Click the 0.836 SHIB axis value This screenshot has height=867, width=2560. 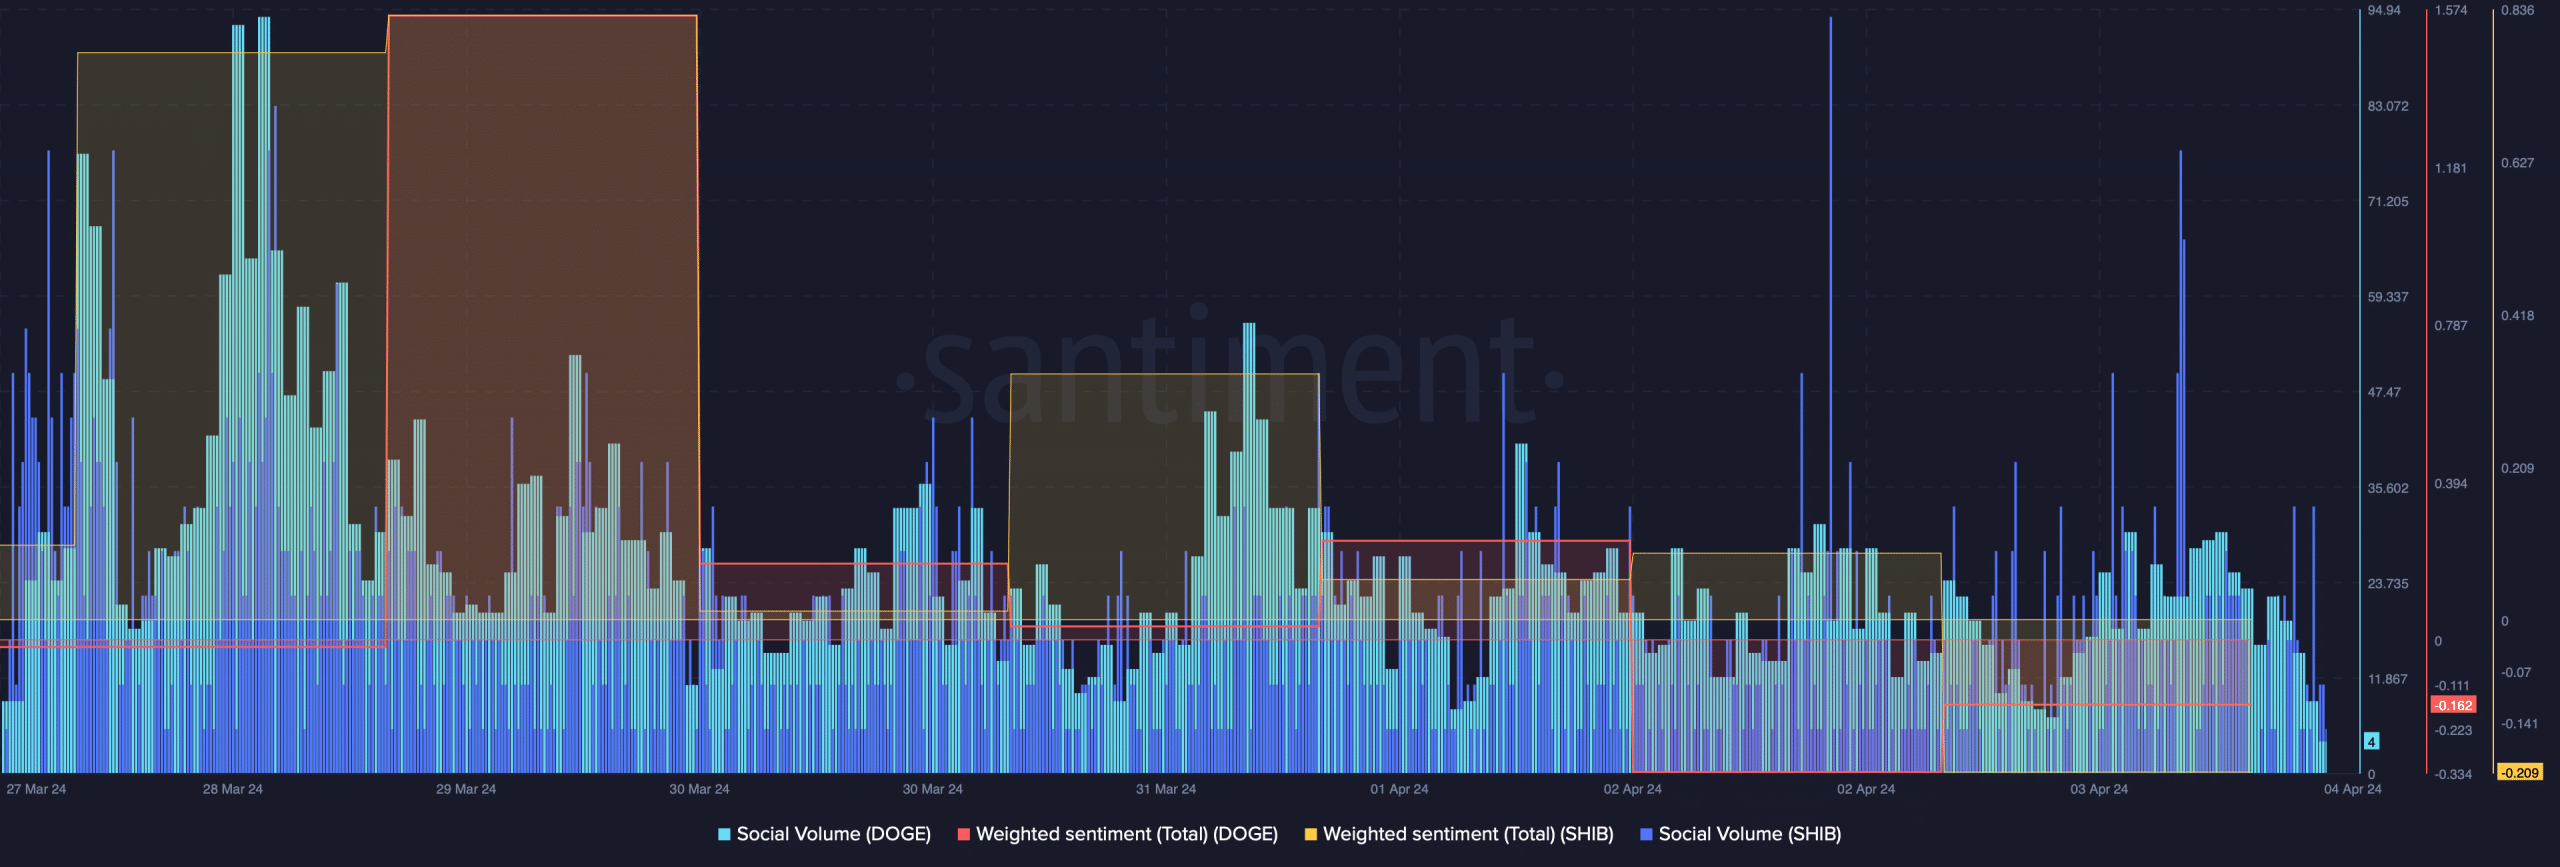tap(2518, 10)
